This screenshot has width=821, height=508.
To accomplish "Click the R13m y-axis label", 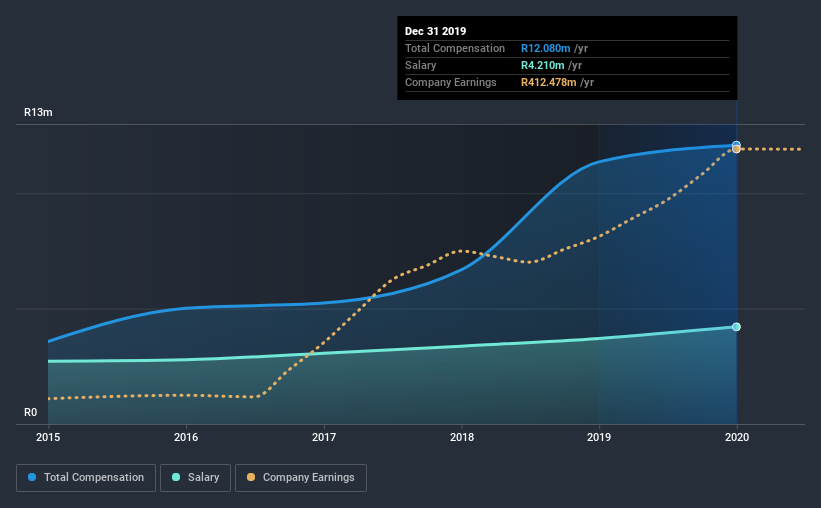I will (x=38, y=112).
